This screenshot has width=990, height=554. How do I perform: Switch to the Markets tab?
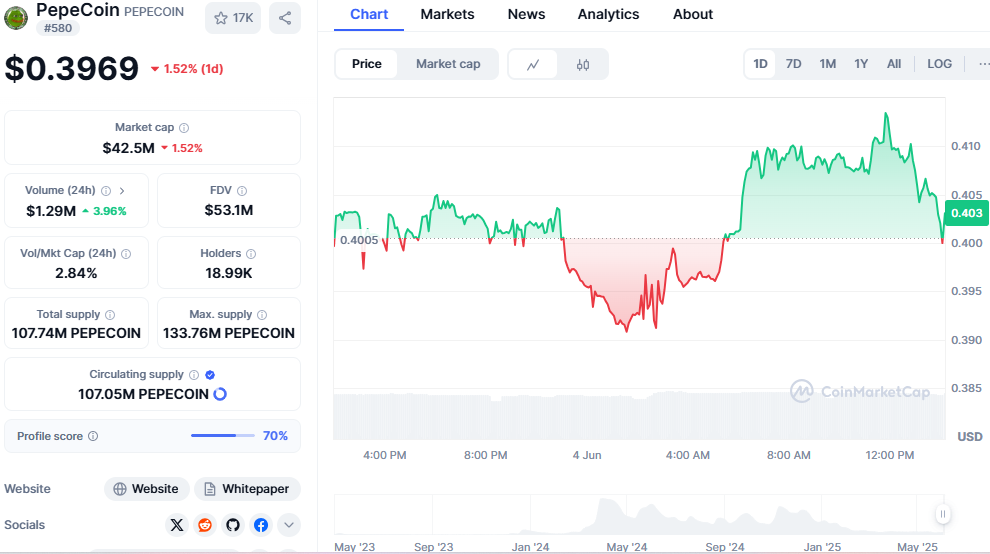[x=447, y=15]
